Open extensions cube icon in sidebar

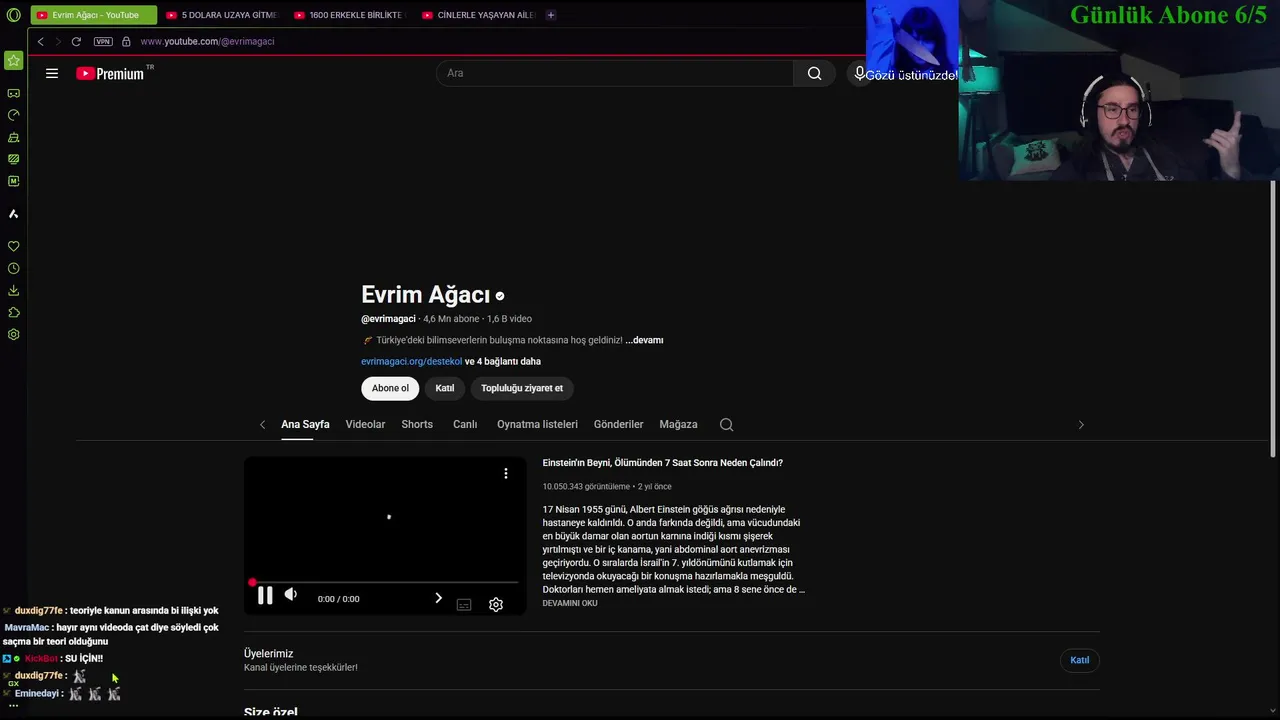coord(14,312)
